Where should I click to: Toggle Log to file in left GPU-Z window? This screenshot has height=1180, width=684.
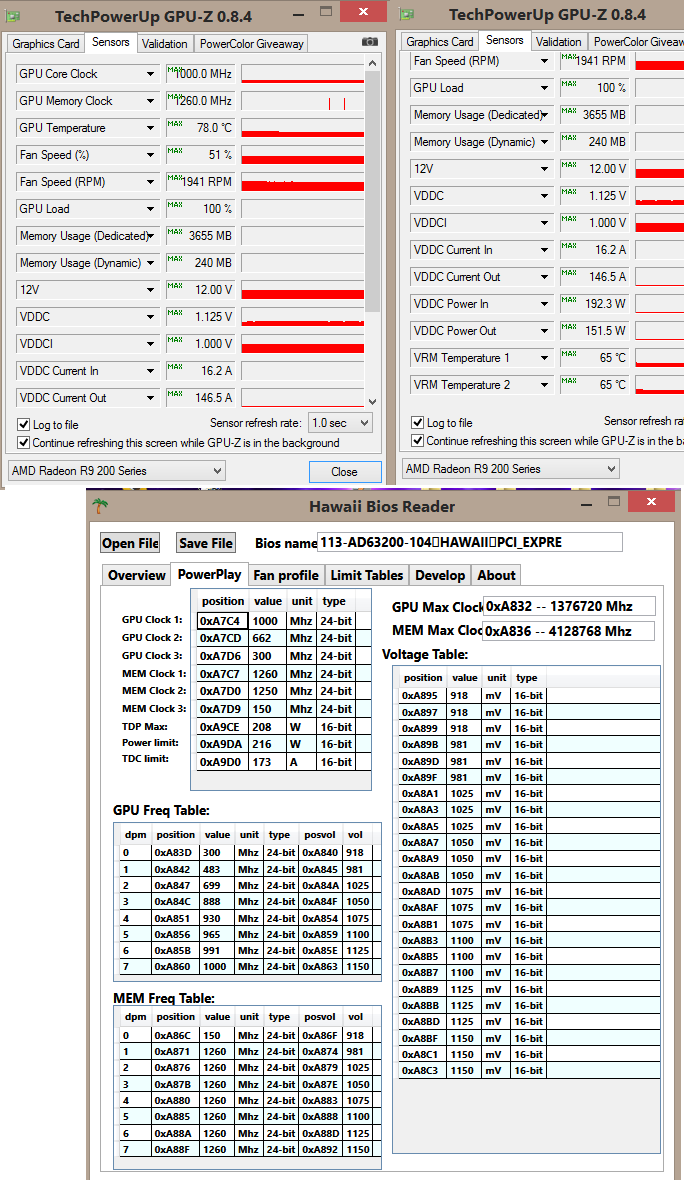click(24, 424)
